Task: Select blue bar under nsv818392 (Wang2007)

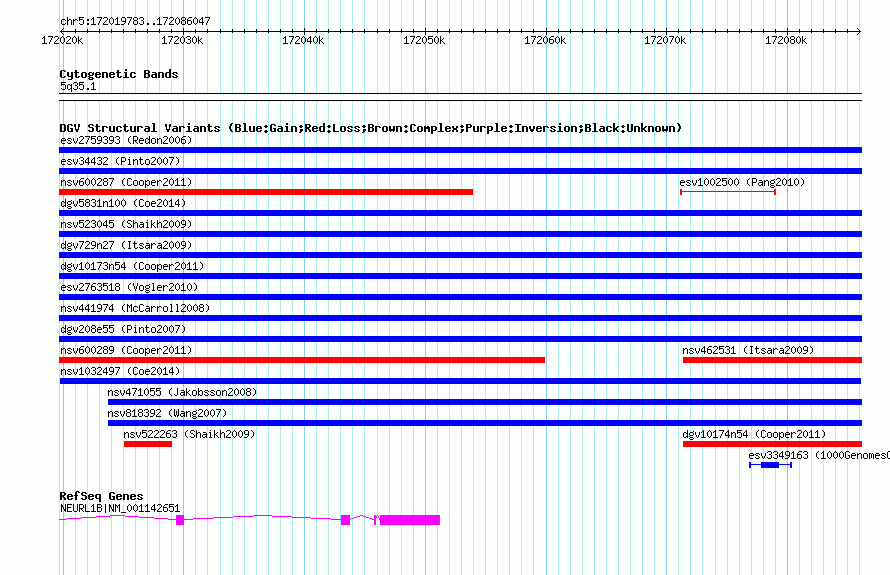Action: coord(485,423)
